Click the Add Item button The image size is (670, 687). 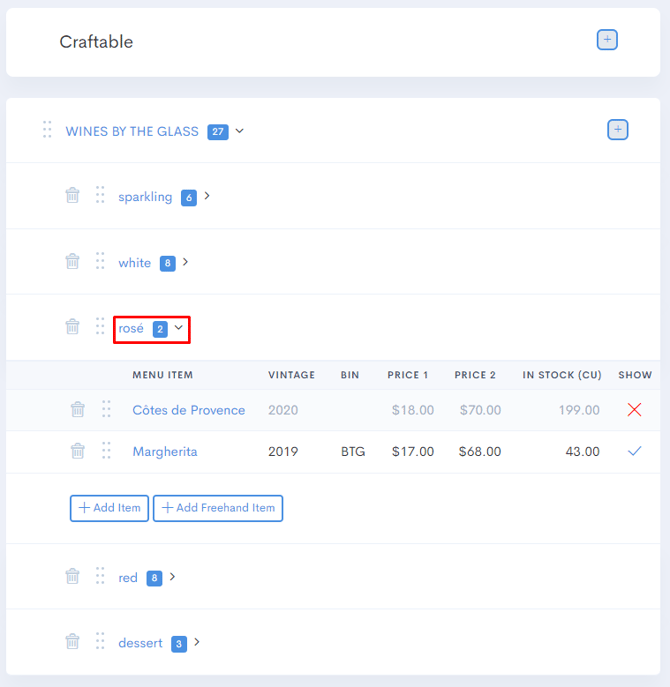[x=109, y=508]
